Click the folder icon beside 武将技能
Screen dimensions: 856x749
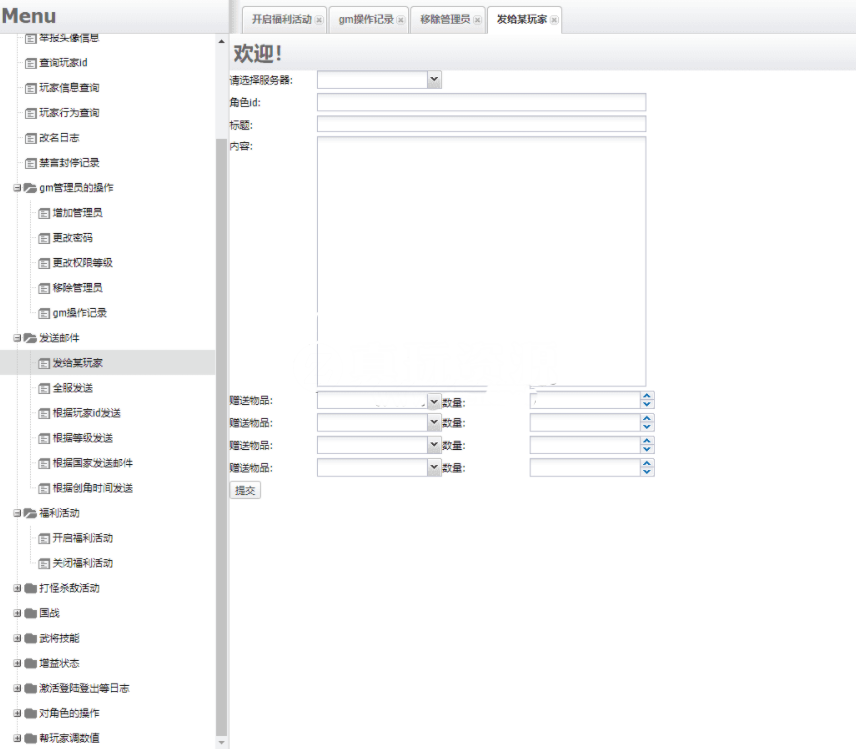tap(30, 638)
